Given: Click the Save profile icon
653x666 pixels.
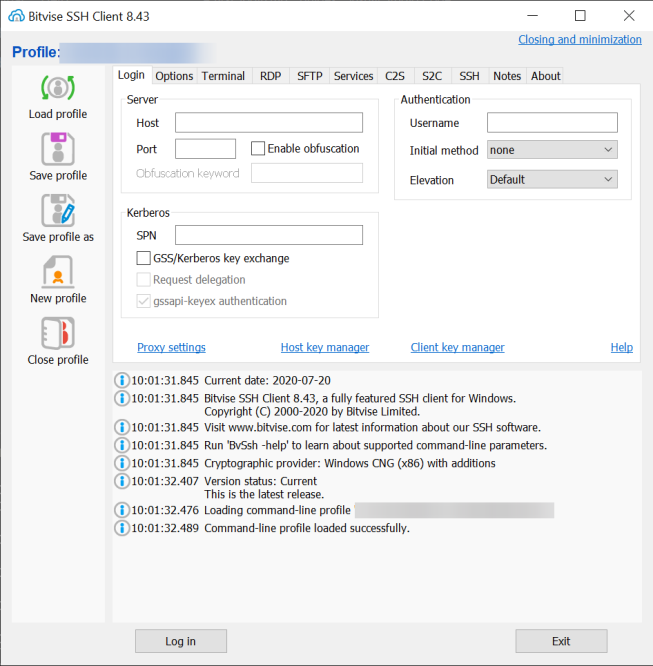Looking at the screenshot, I should click(58, 149).
